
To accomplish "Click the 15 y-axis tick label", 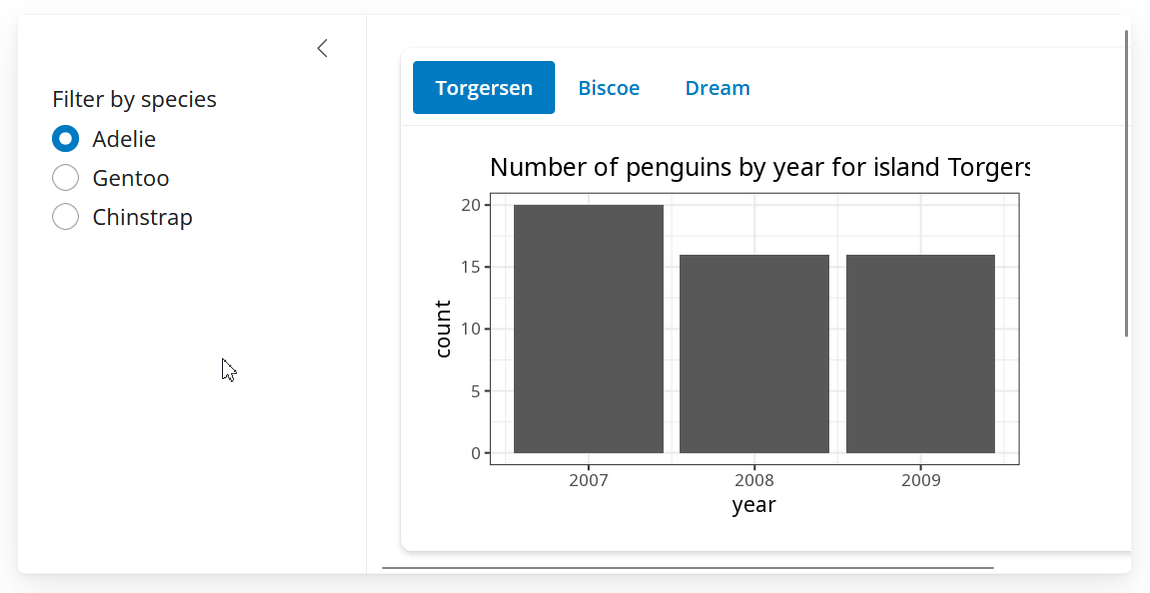I will pos(471,267).
